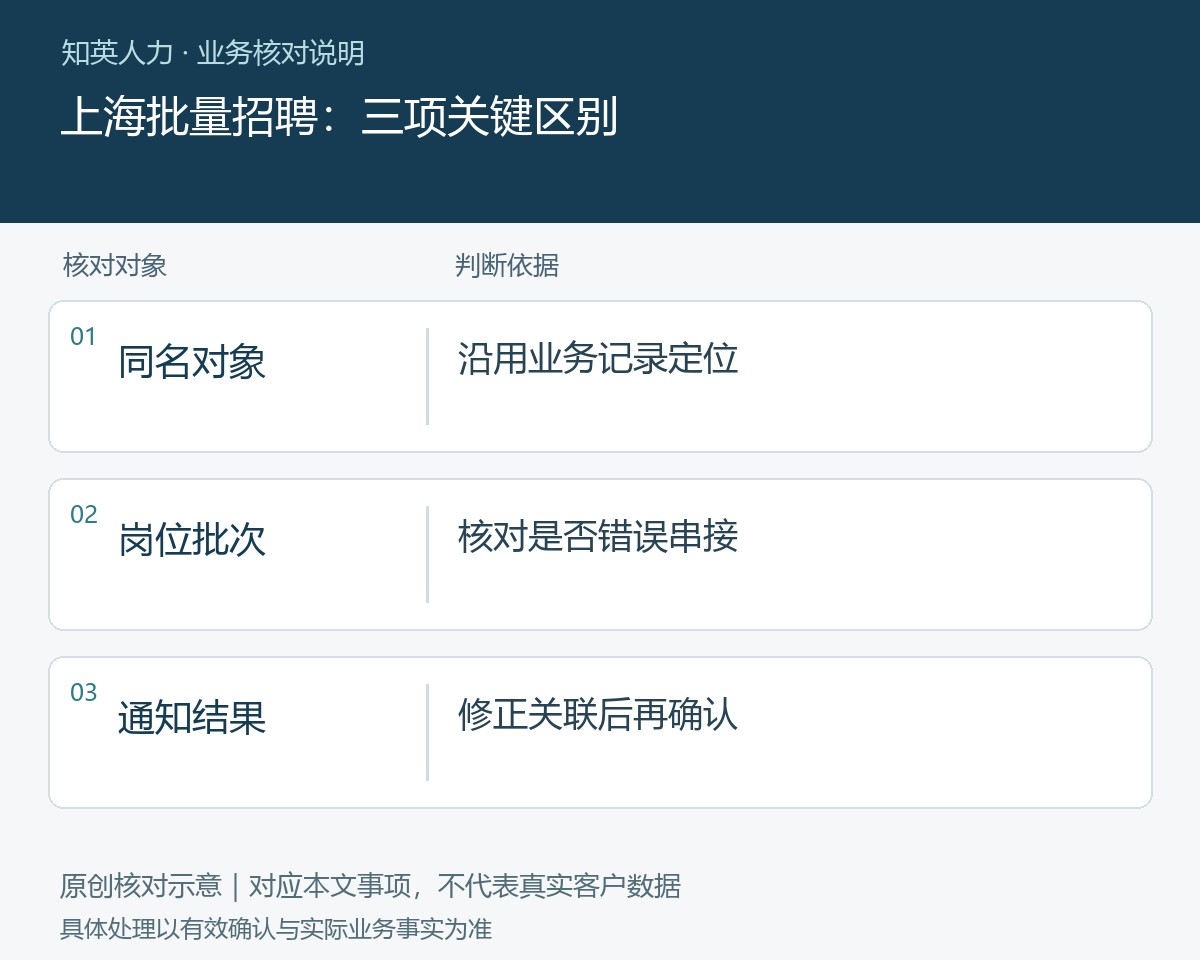Click the header text 知英人力 · 业务核对说明
The image size is (1200, 960).
(212, 53)
